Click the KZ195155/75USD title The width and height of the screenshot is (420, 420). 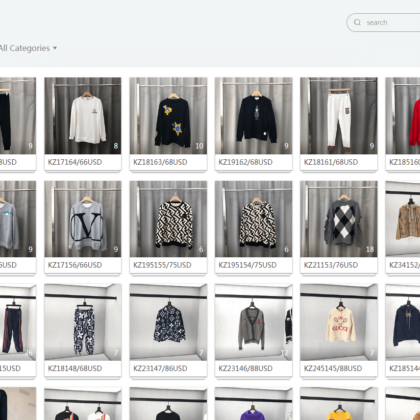pos(162,265)
